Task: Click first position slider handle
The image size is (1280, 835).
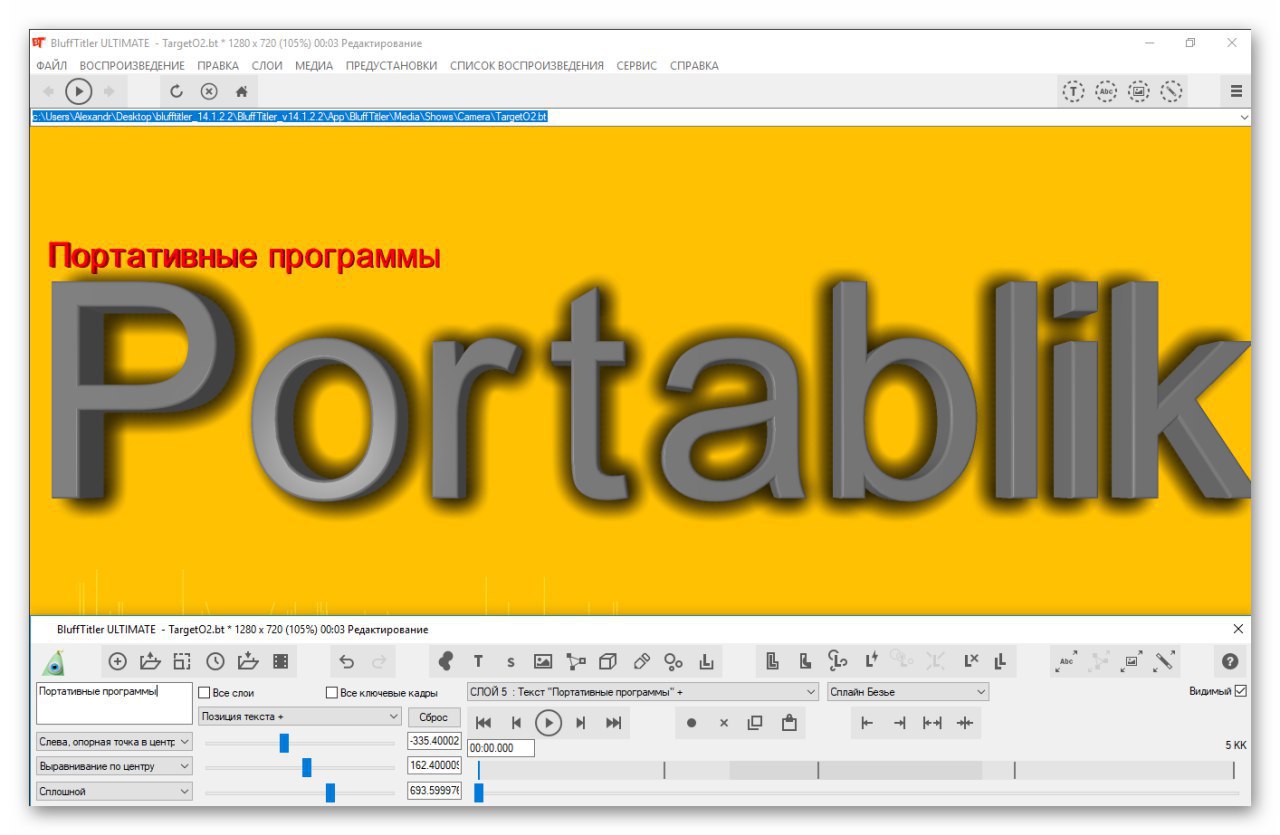Action: pyautogui.click(x=284, y=742)
